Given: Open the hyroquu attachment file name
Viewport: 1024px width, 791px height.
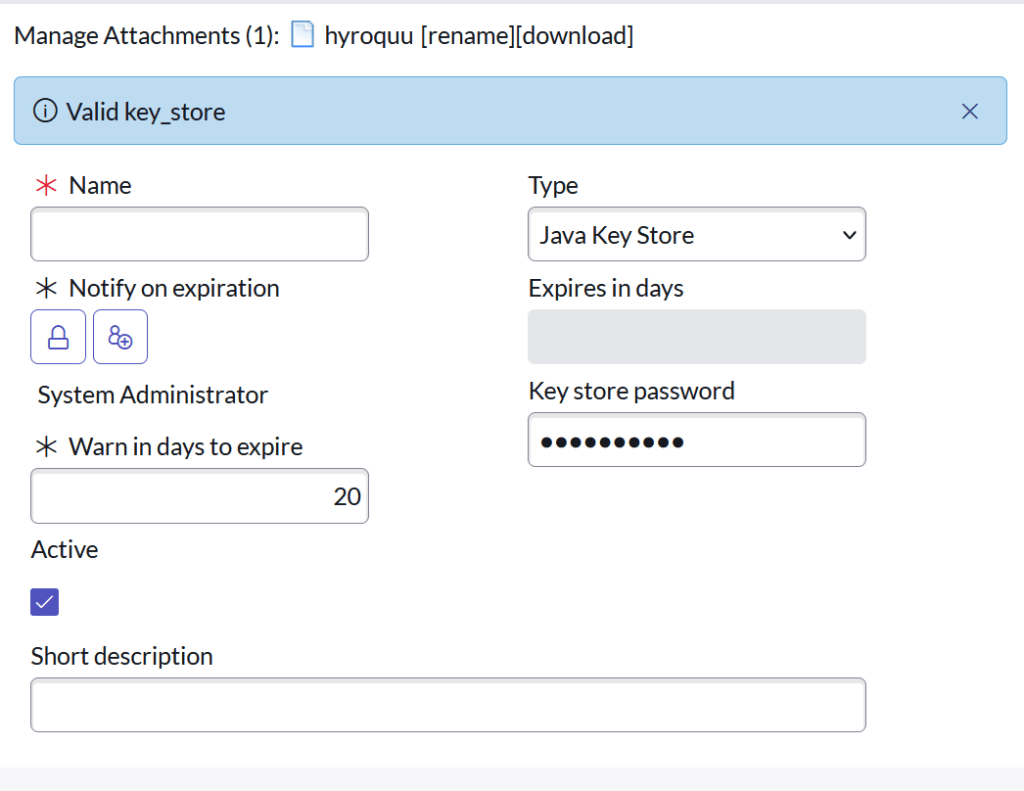Looking at the screenshot, I should click(x=369, y=36).
